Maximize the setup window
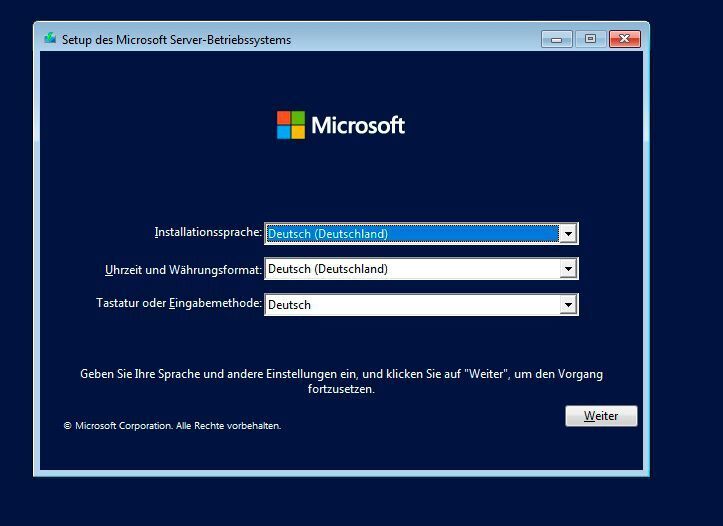Image resolution: width=723 pixels, height=526 pixels. pyautogui.click(x=590, y=39)
